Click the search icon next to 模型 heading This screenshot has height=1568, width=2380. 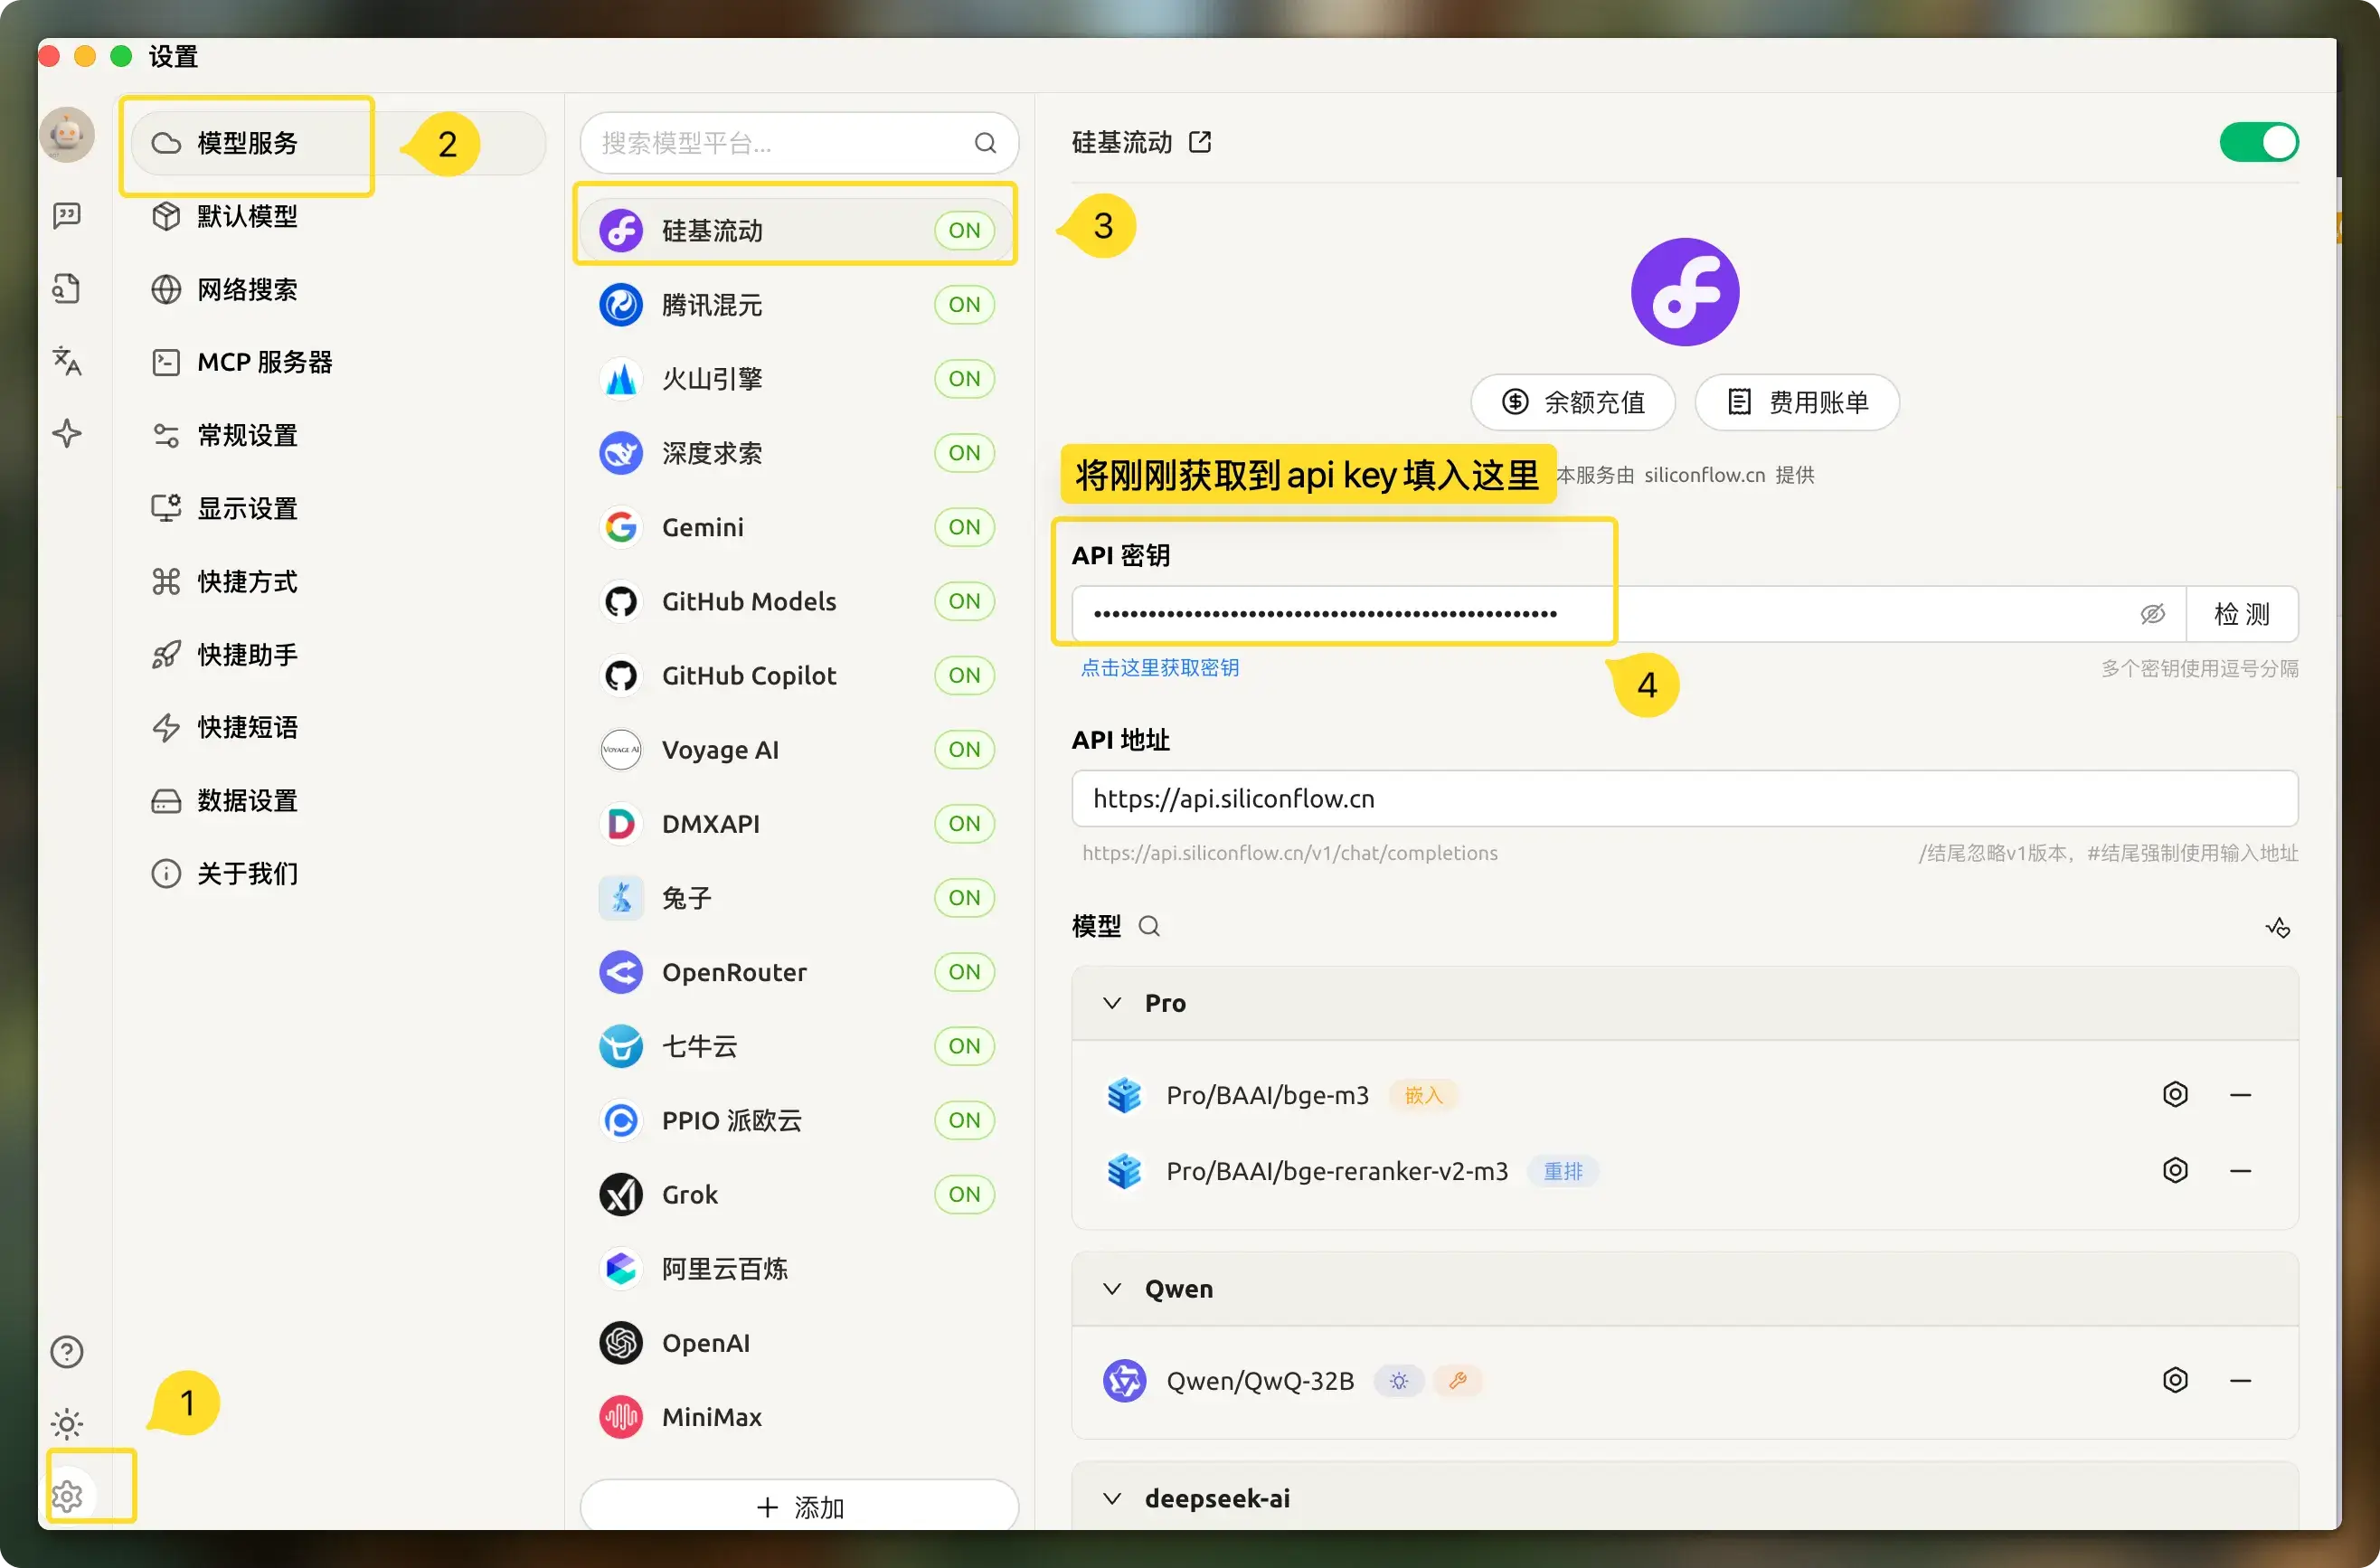pyautogui.click(x=1150, y=927)
